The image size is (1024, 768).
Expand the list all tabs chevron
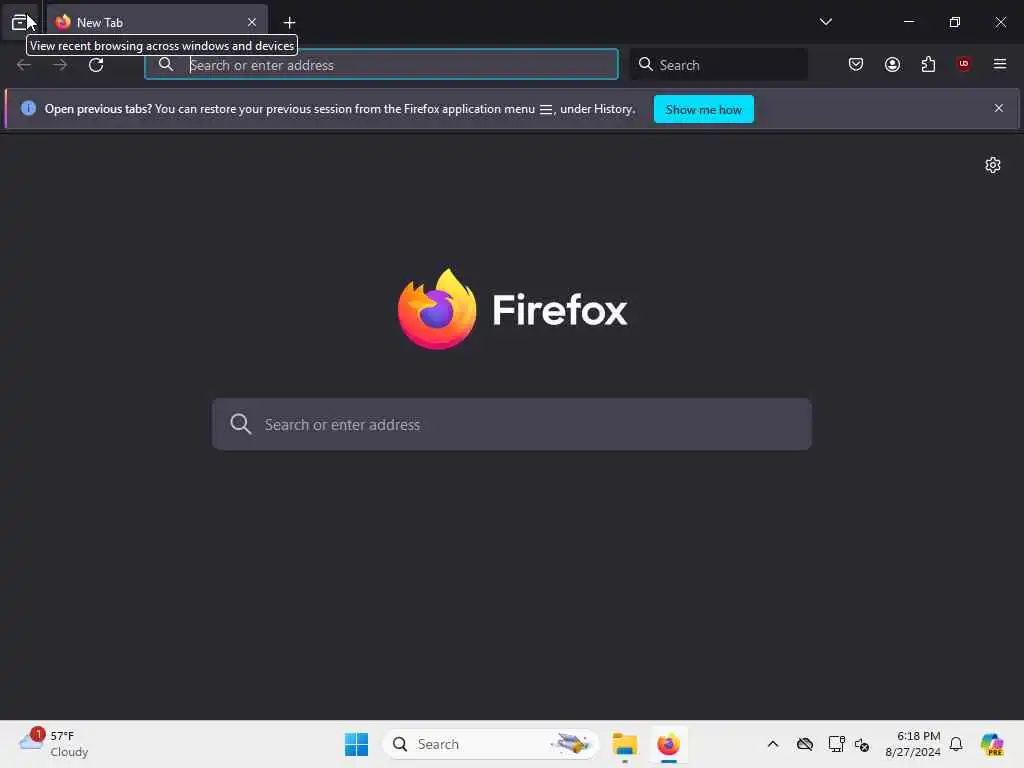[825, 22]
